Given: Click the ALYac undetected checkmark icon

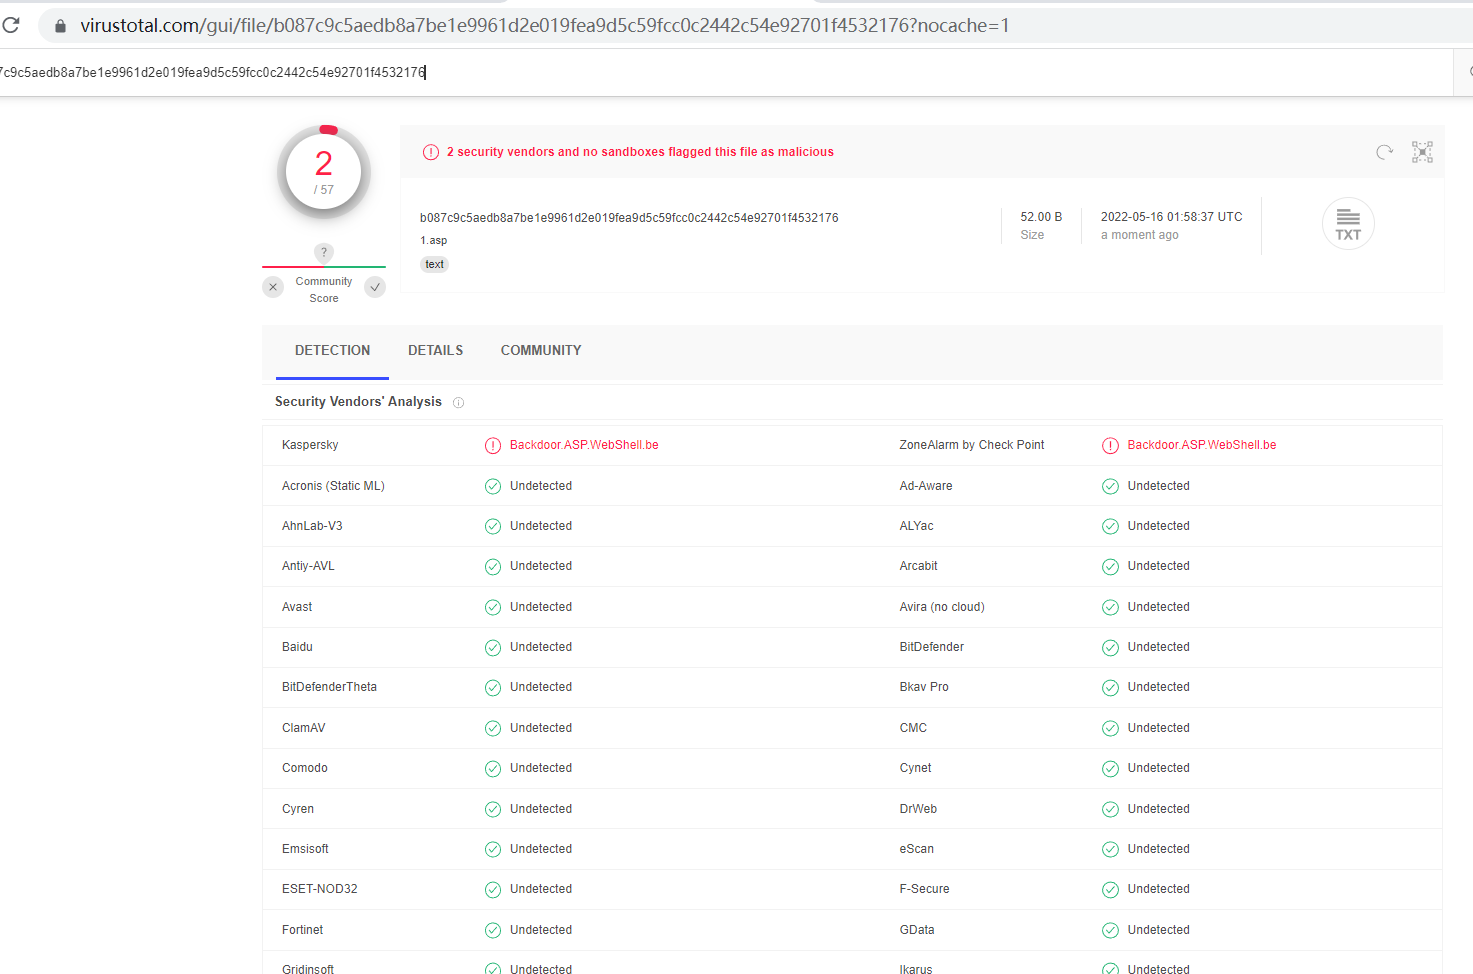Looking at the screenshot, I should click(x=1110, y=527).
